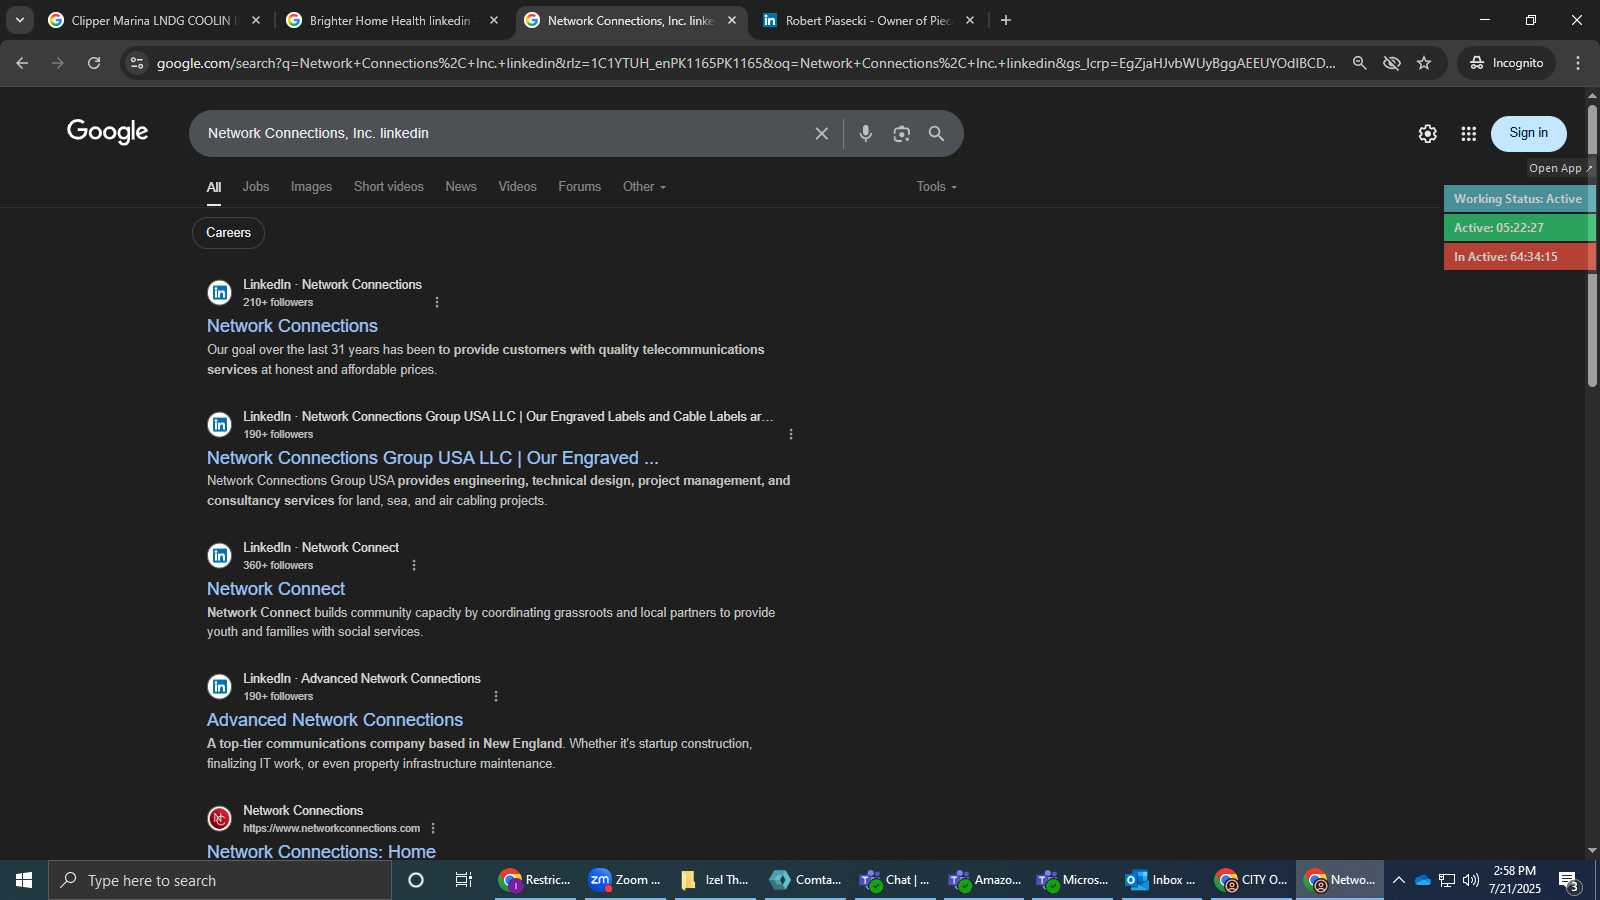Open Windows Start menu
Screen dimensions: 1600x900
pos(24,881)
